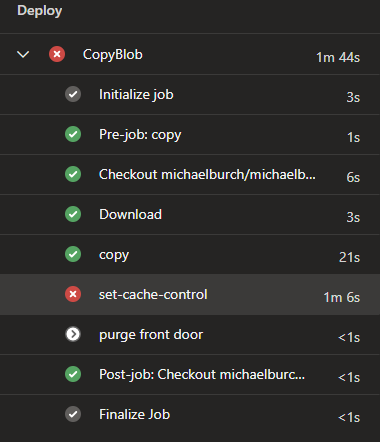Click the green check beside Checkout michaelburch step
The image size is (380, 442).
point(73,174)
